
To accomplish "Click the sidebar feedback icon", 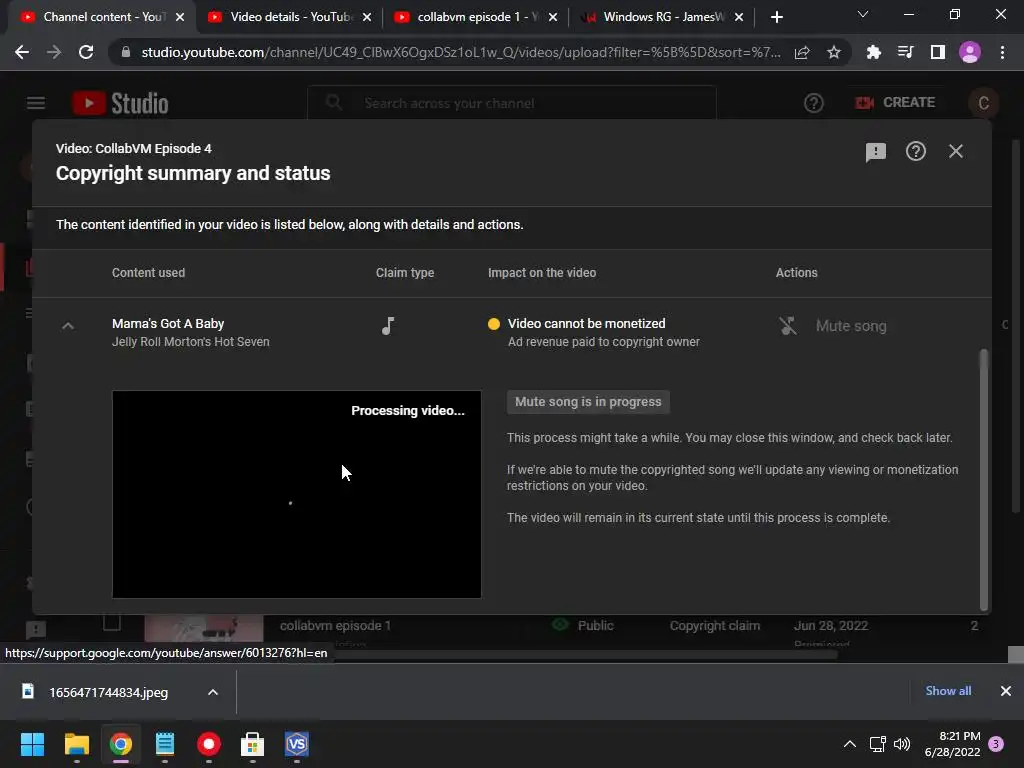I will (x=36, y=630).
